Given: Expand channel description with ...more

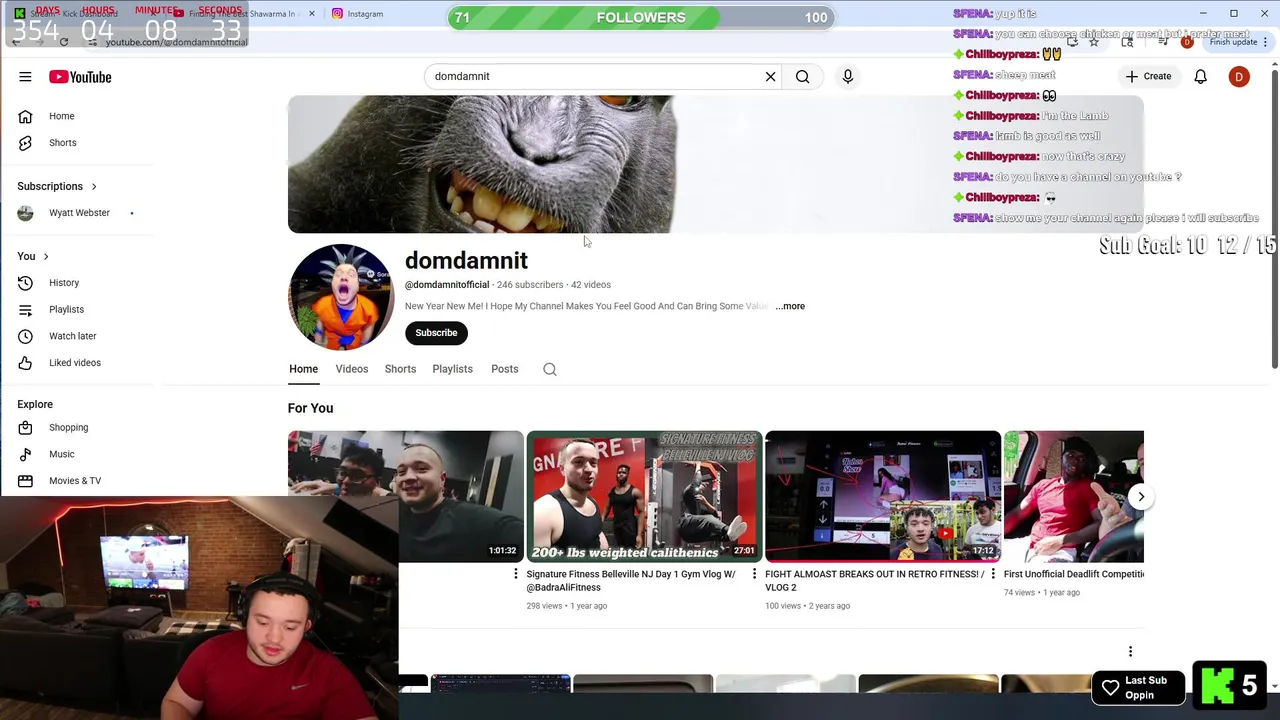Looking at the screenshot, I should coord(790,306).
